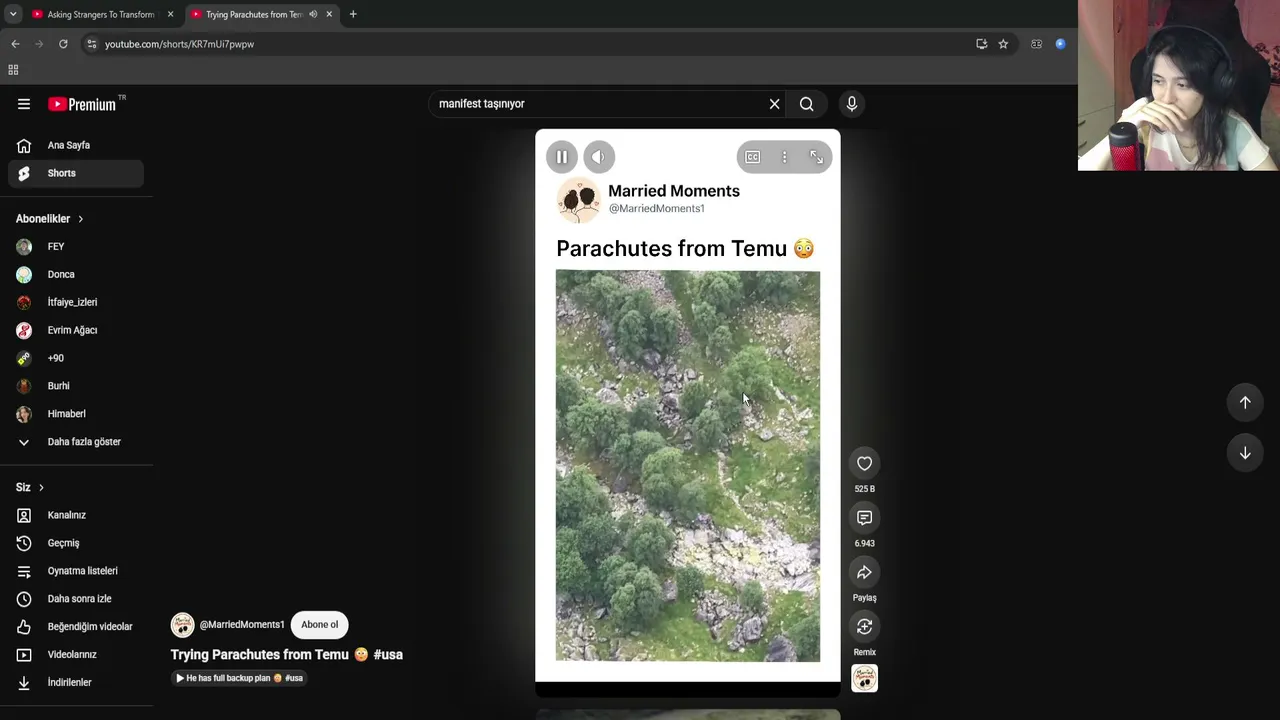The height and width of the screenshot is (720, 1280).
Task: Open the three-dot menu in the player
Action: click(784, 157)
